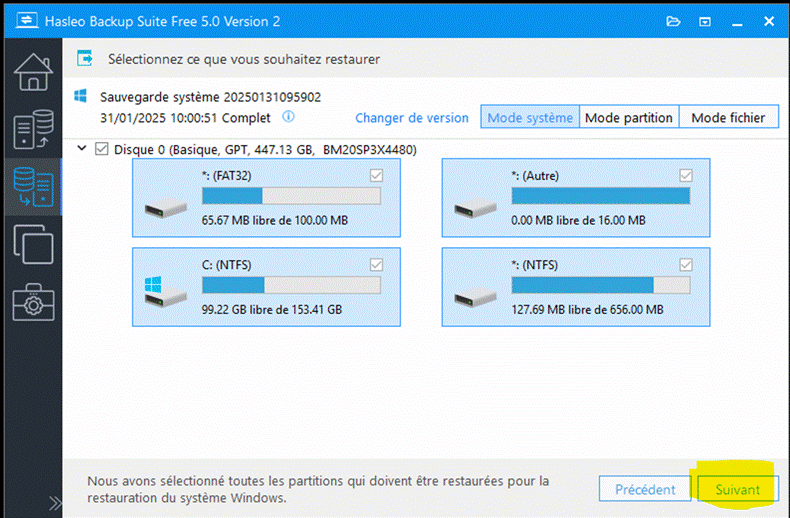790x518 pixels.
Task: Expand sidebar with double-chevron icon
Action: click(55, 502)
